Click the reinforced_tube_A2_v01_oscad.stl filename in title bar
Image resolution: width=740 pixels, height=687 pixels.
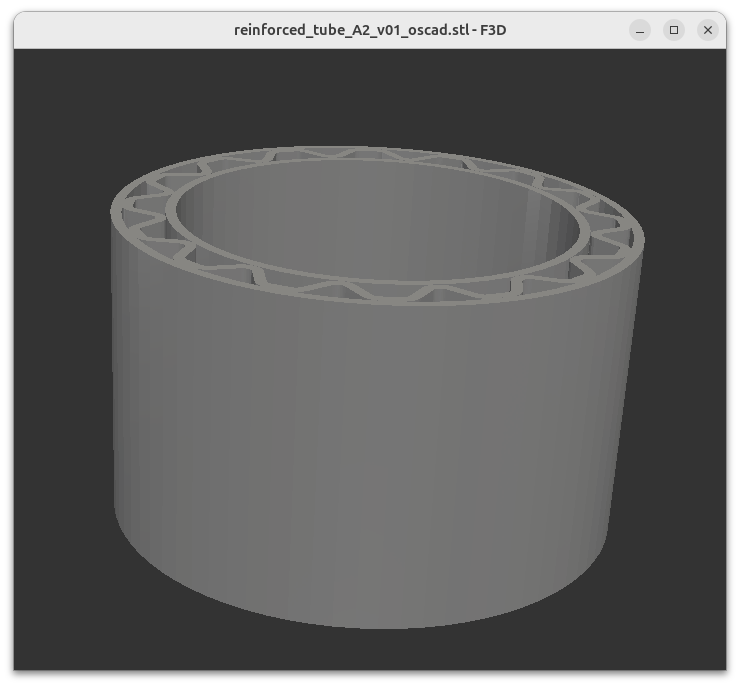(x=352, y=30)
